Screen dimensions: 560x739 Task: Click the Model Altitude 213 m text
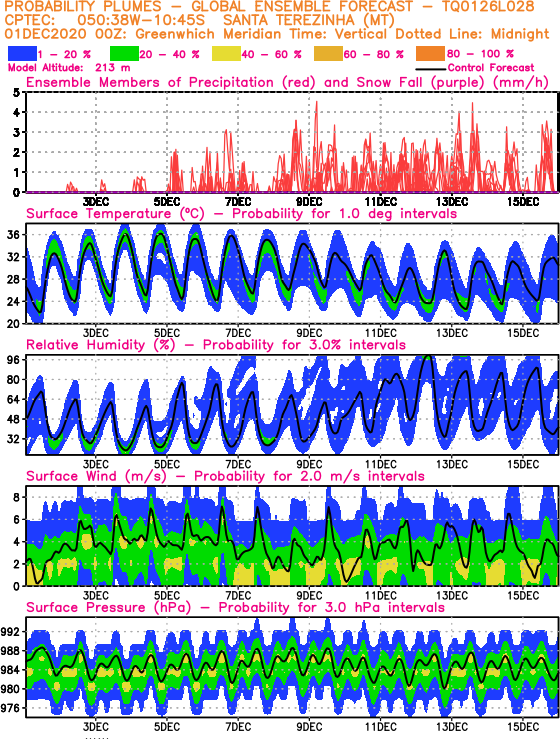tap(69, 68)
